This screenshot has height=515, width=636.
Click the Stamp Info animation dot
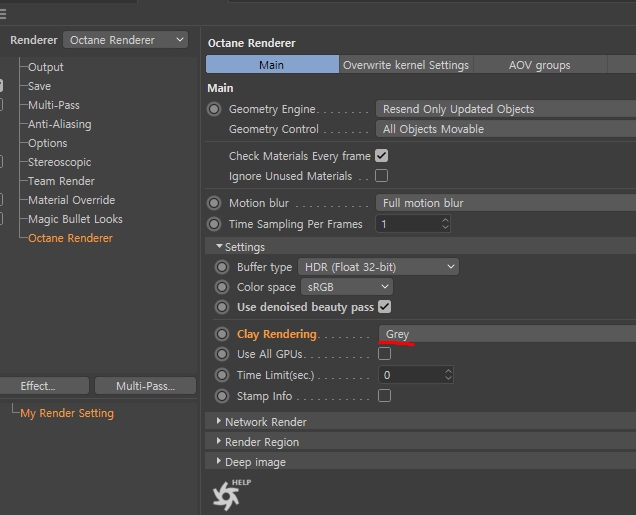[222, 396]
